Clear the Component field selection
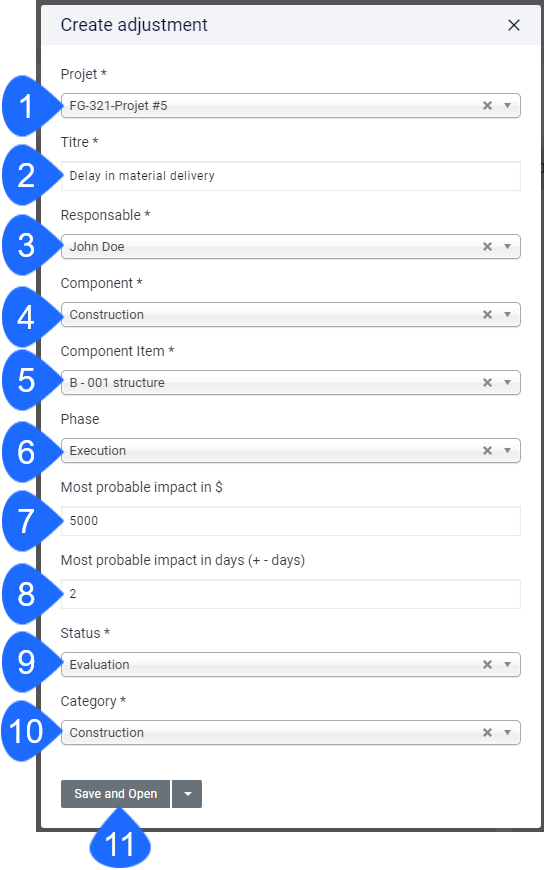Screen dimensions: 544x870 487,315
